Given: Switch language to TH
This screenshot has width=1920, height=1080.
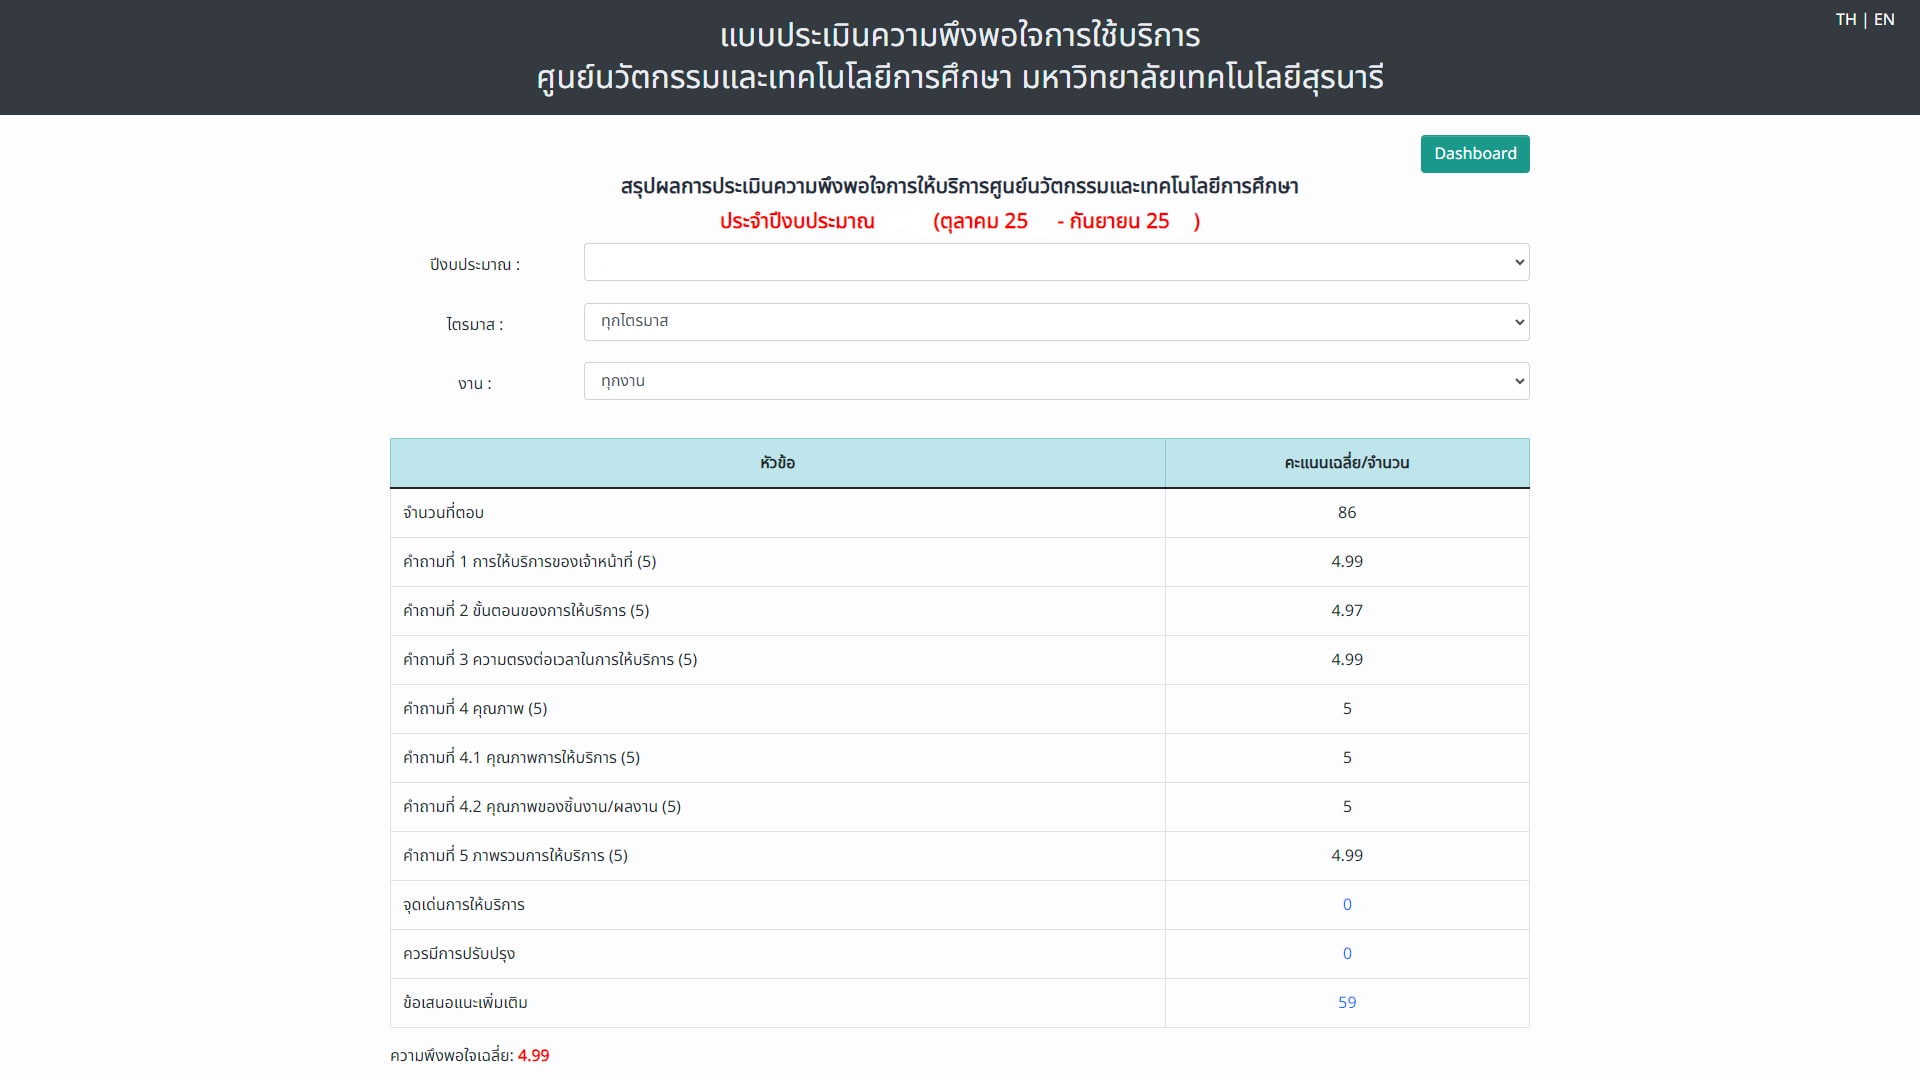Looking at the screenshot, I should (x=1846, y=20).
